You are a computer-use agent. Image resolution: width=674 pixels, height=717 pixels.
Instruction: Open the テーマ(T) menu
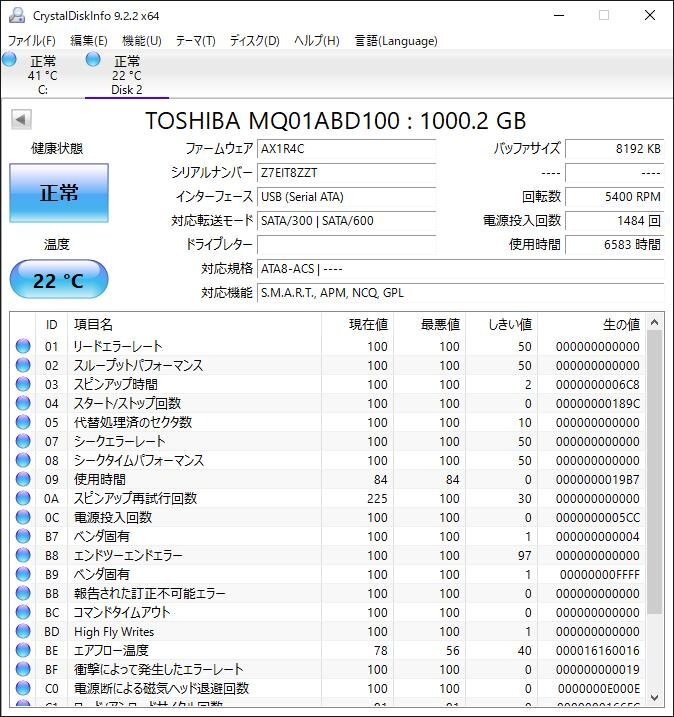pos(196,41)
